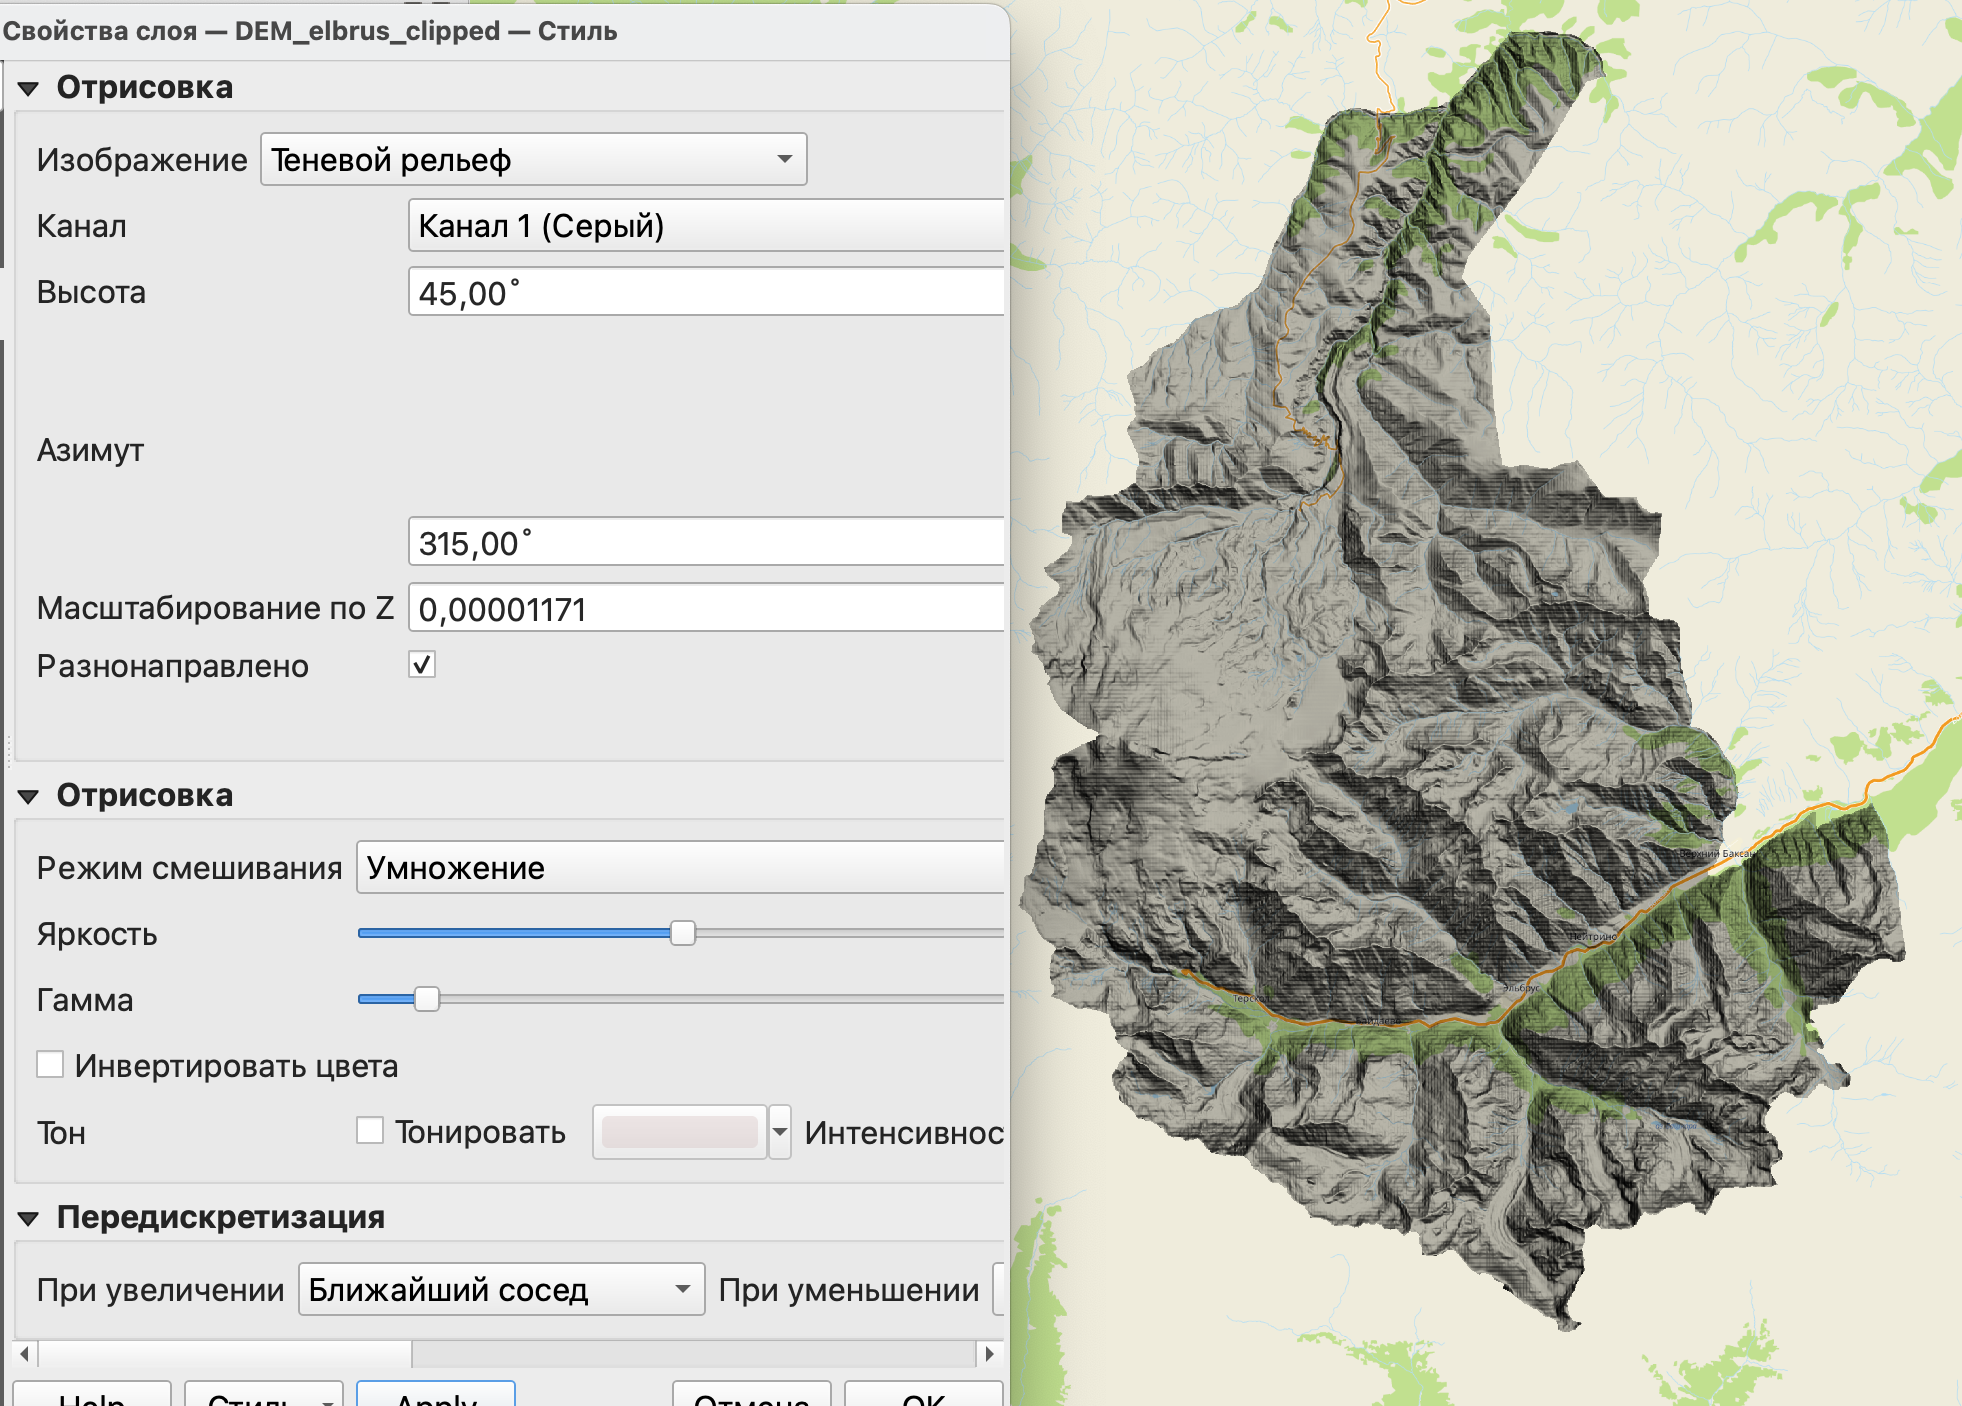Uncheck the Разнонаправлено checkbox
The image size is (1962, 1406).
pos(422,665)
